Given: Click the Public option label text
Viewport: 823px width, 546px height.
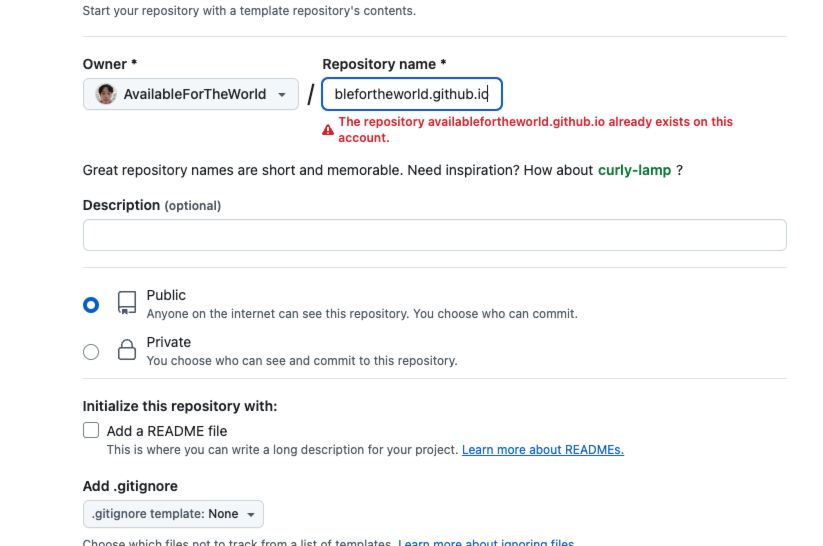Looking at the screenshot, I should 166,295.
